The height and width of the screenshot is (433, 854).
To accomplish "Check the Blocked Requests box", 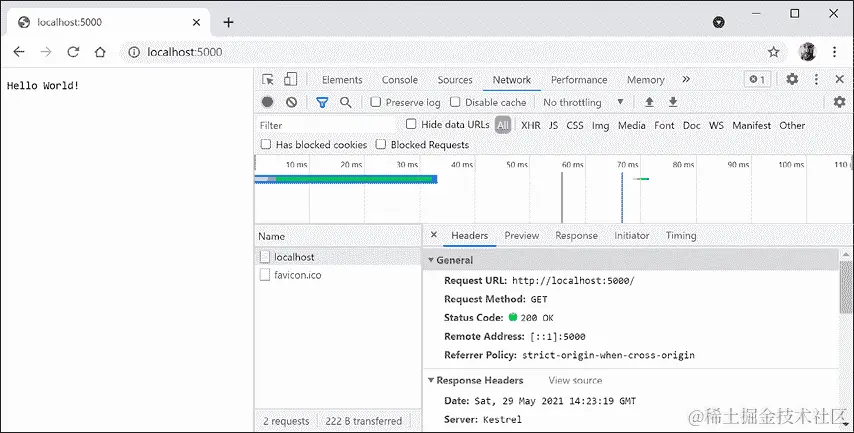I will [x=381, y=144].
